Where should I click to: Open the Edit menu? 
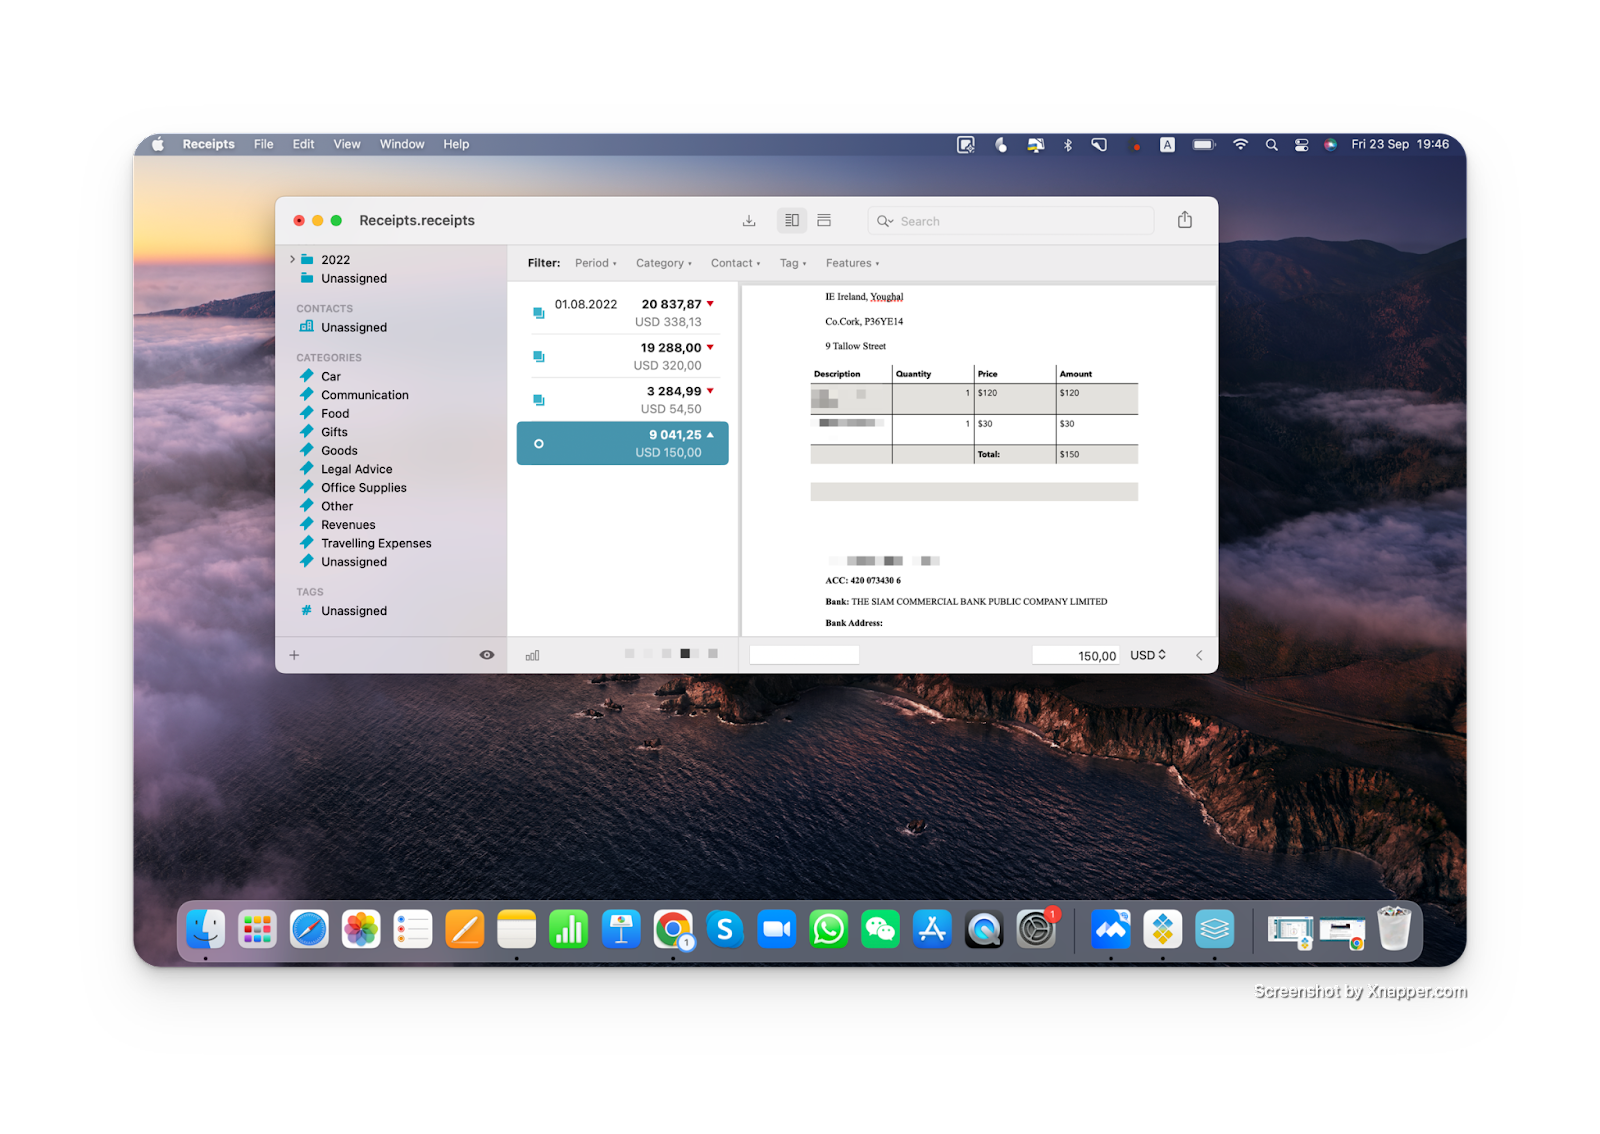tap(303, 145)
